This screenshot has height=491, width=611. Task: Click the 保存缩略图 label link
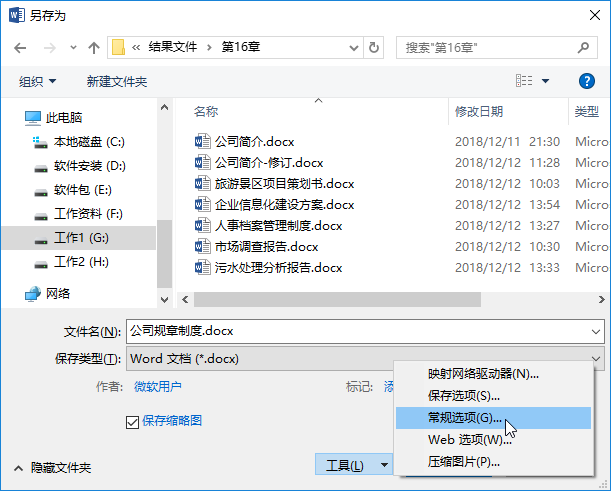tap(172, 421)
